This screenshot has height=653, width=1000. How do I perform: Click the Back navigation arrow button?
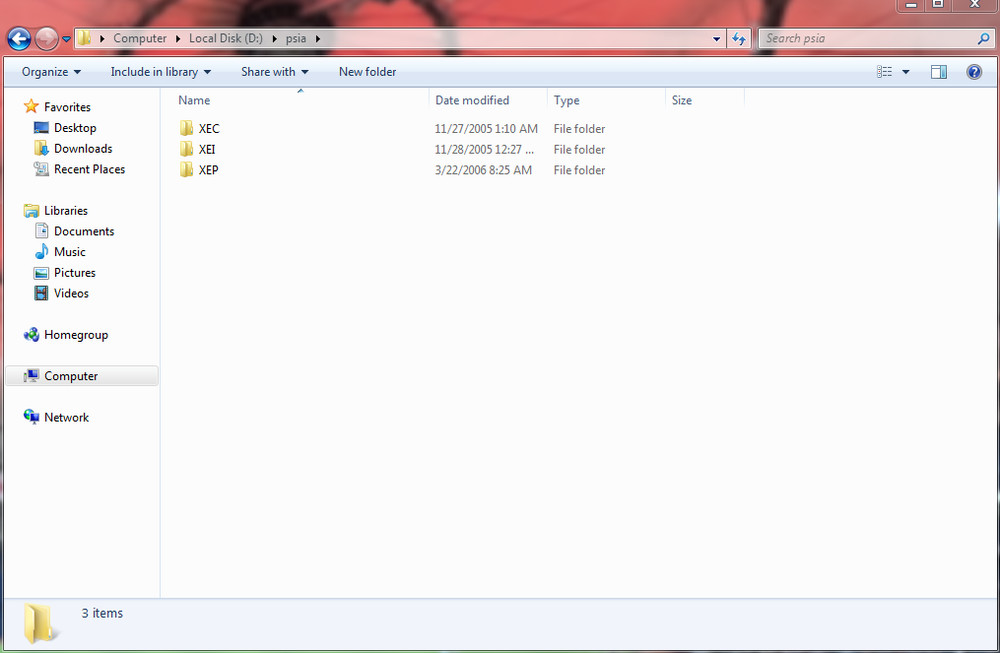coord(19,39)
